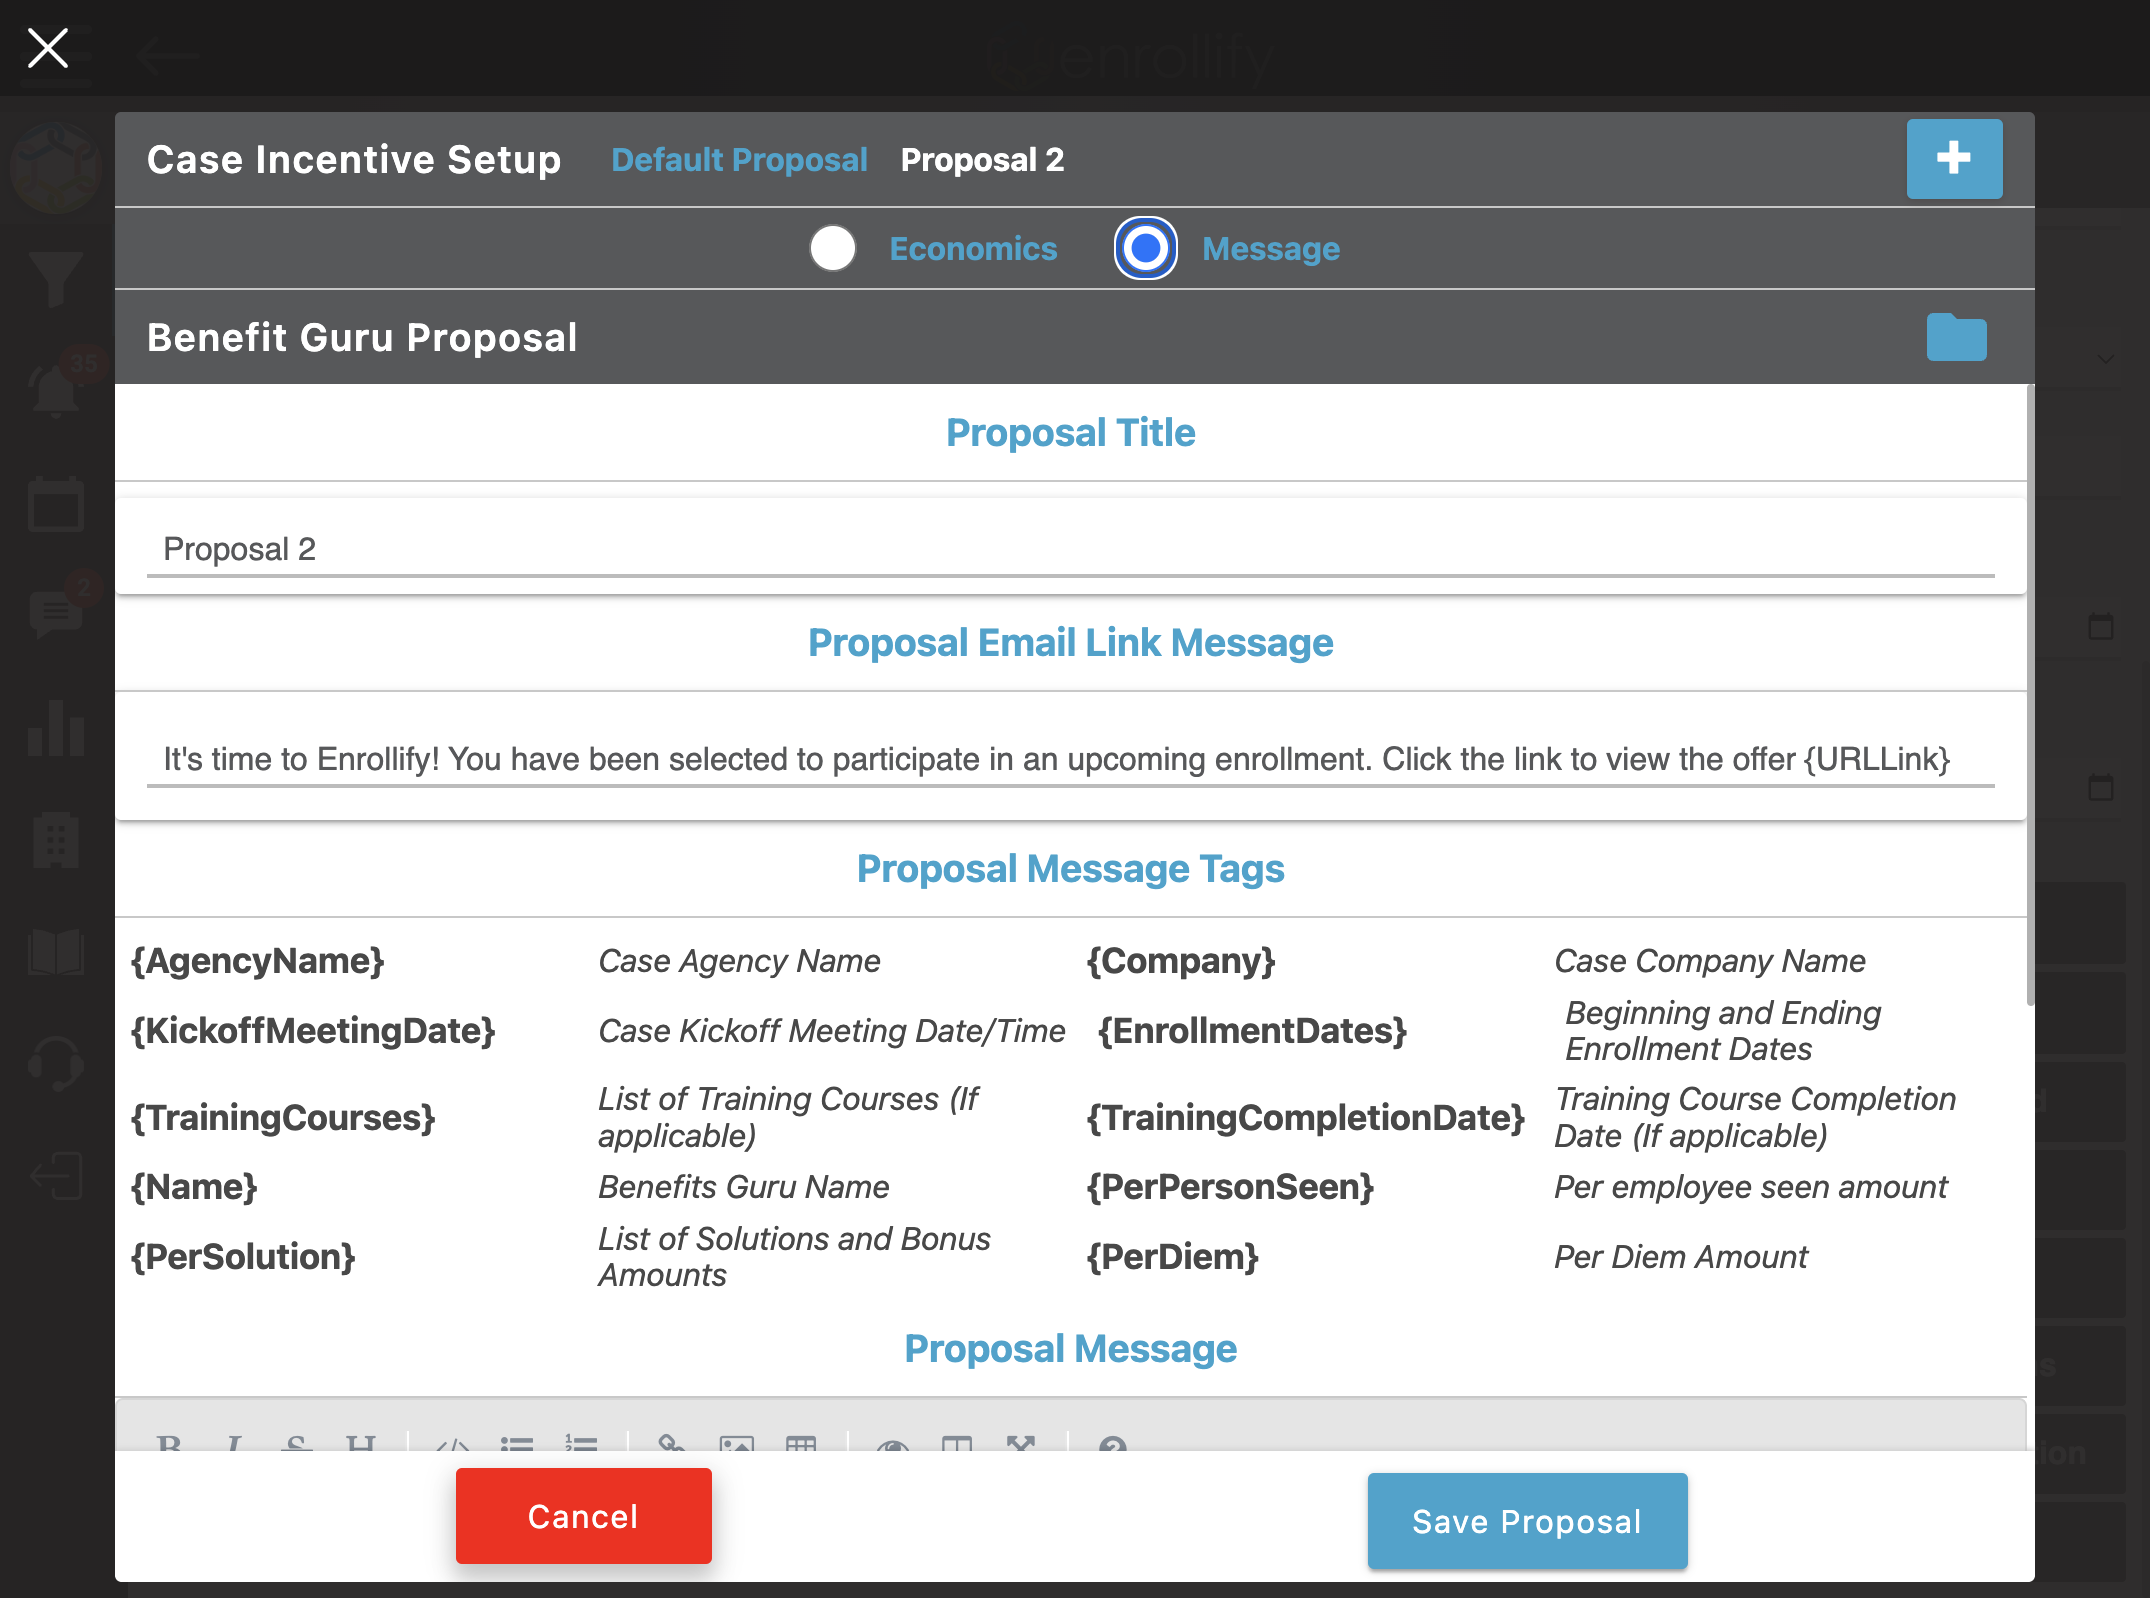The width and height of the screenshot is (2150, 1598).
Task: Insert an image in message editor
Action: pyautogui.click(x=737, y=1443)
